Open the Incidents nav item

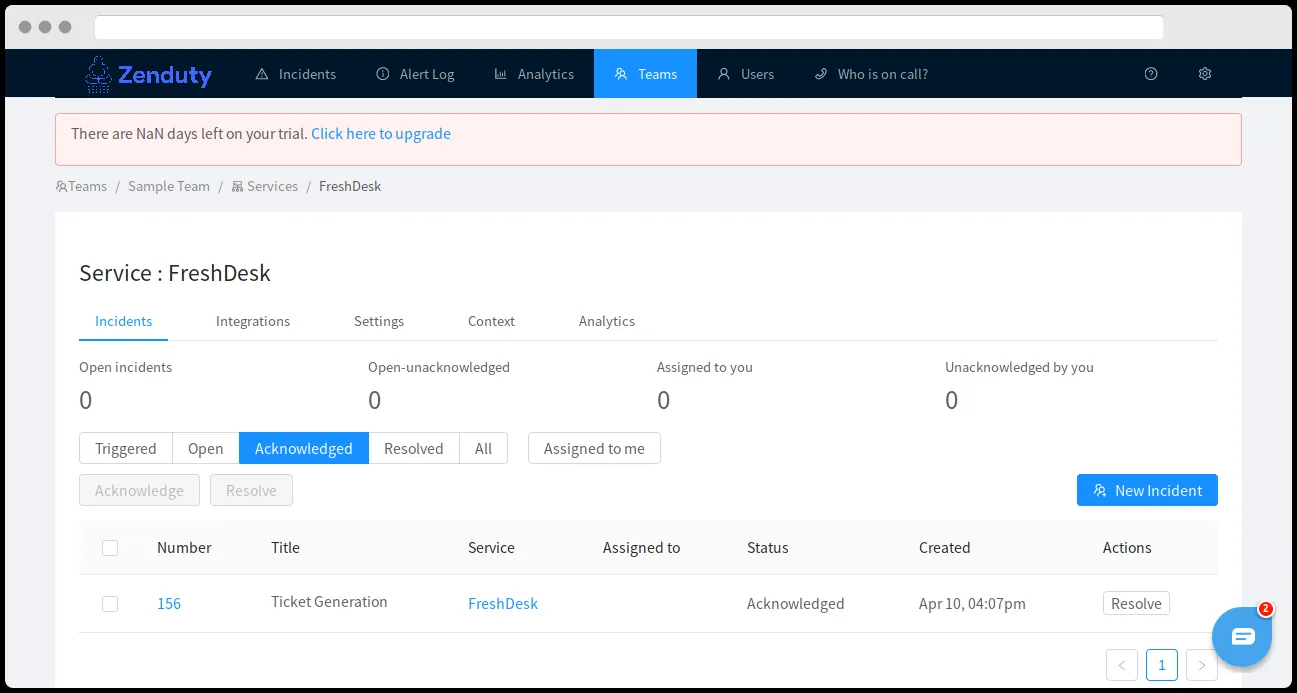[296, 74]
